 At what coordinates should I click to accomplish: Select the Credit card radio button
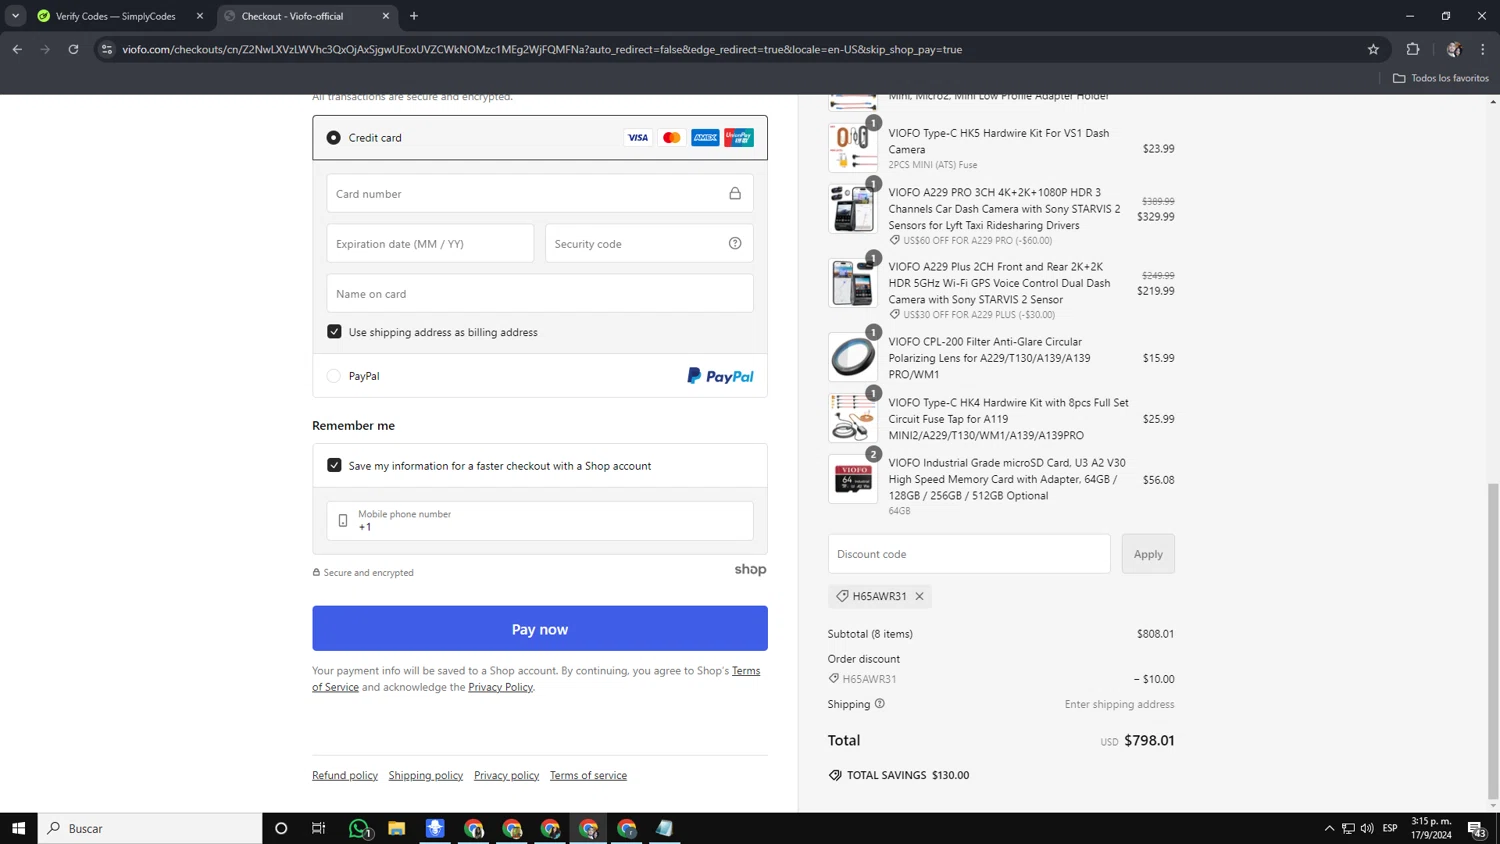[x=333, y=138]
